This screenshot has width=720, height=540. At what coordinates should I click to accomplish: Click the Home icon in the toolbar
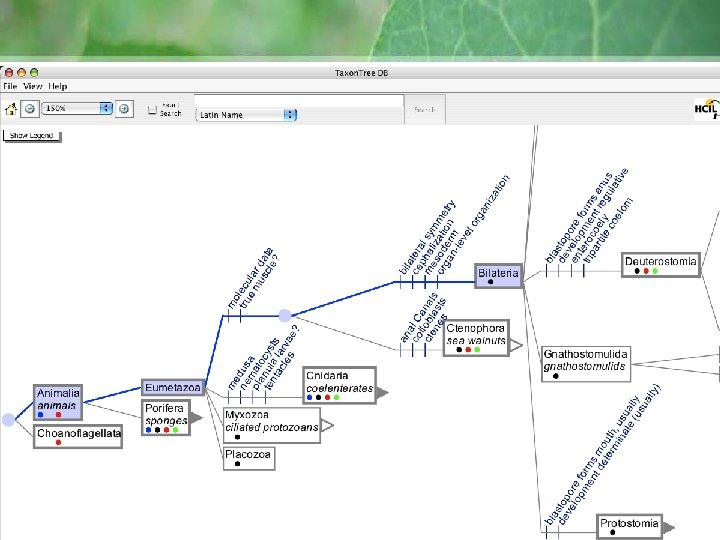point(11,109)
